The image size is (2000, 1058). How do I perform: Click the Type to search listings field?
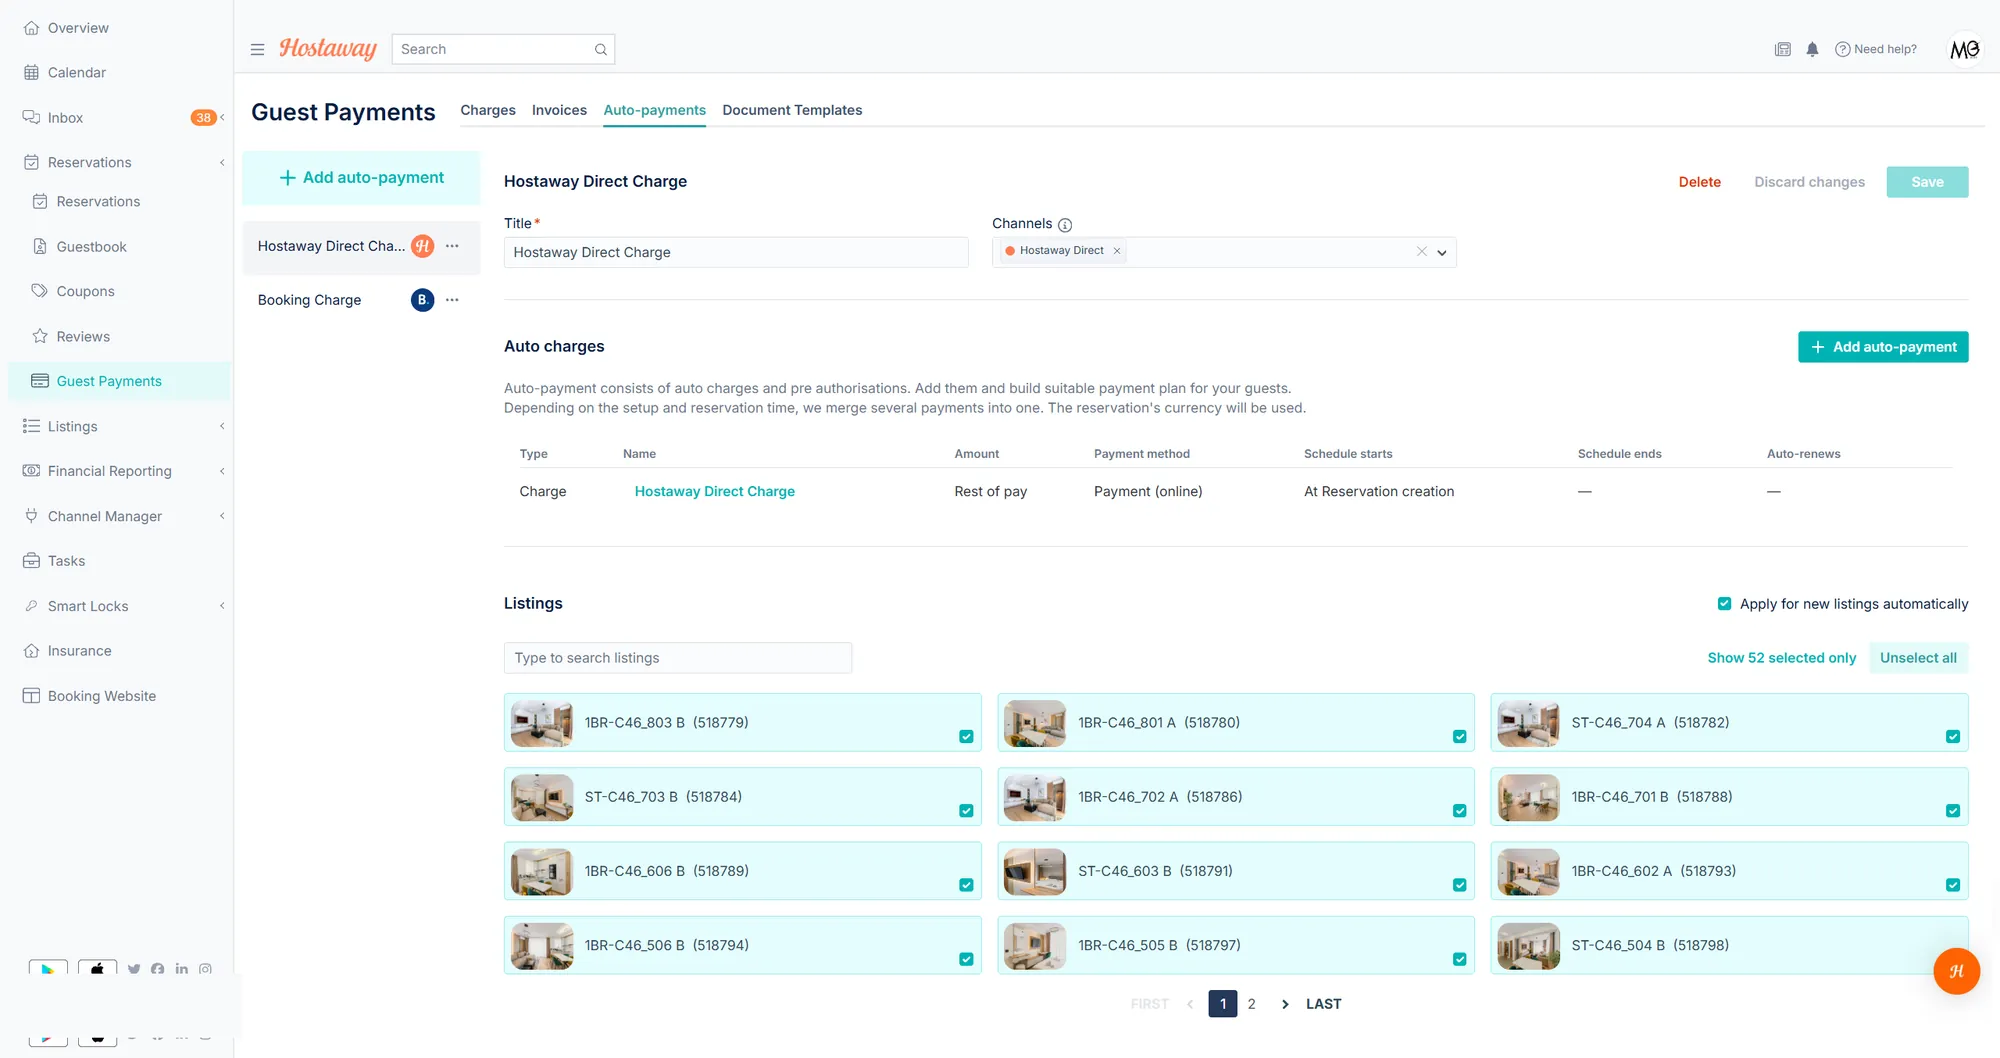(678, 658)
